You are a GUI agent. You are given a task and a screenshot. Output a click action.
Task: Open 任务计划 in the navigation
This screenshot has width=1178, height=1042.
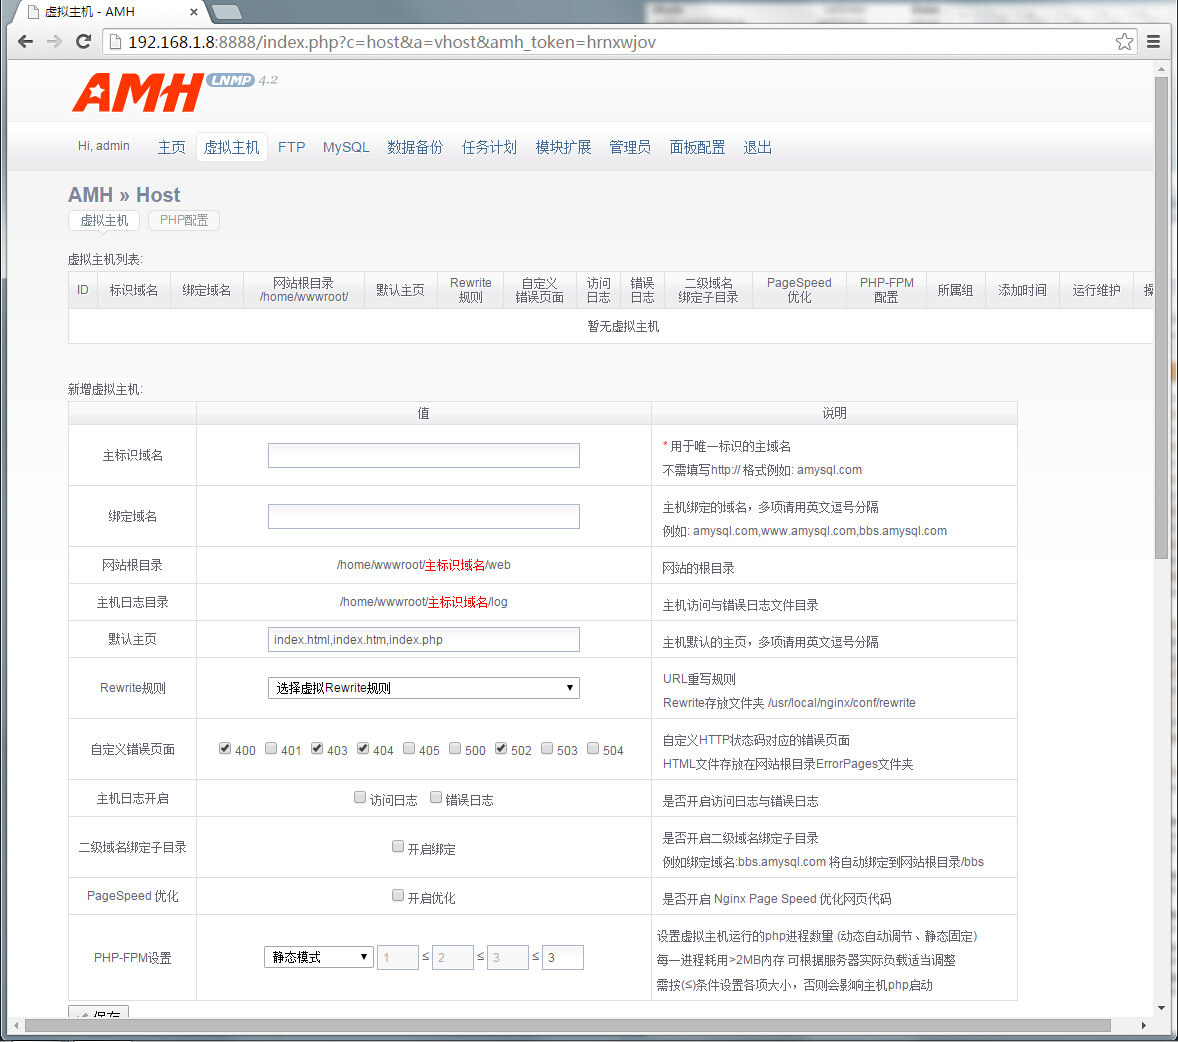tap(489, 147)
